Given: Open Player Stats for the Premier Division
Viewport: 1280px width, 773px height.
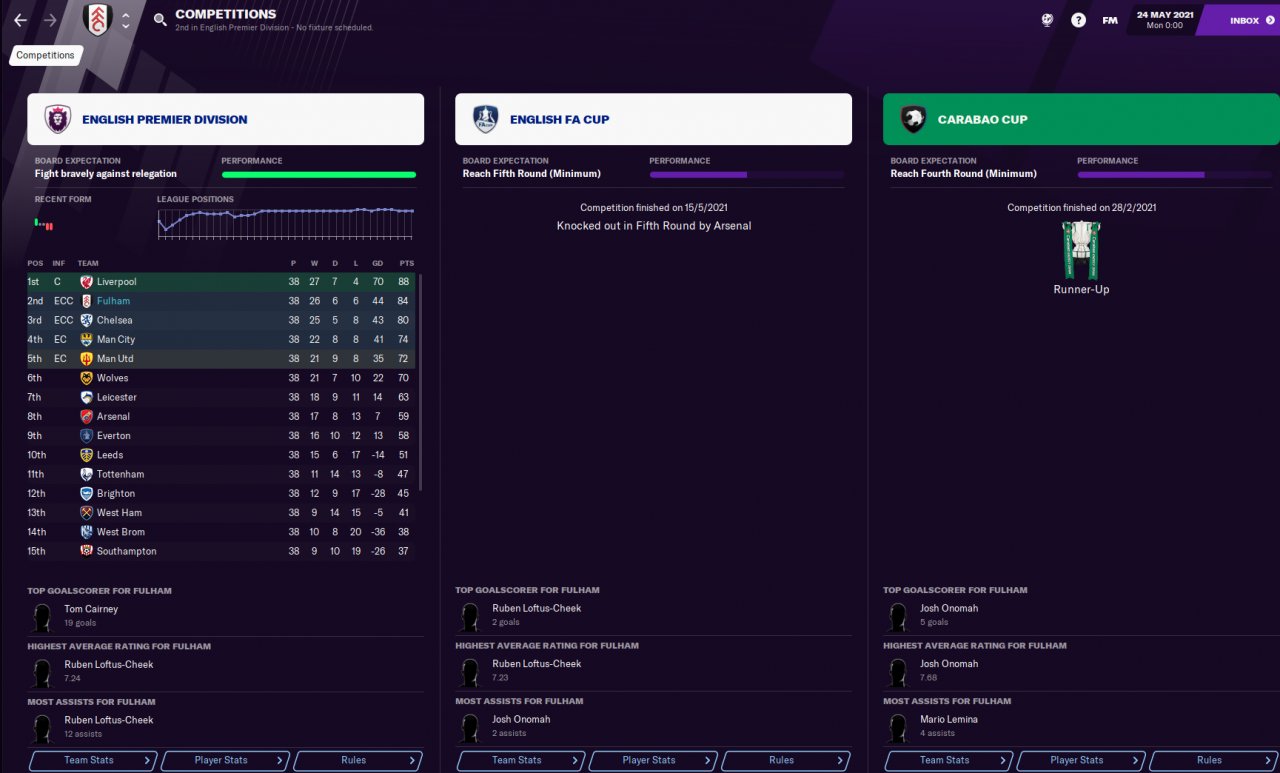Looking at the screenshot, I should 224,760.
